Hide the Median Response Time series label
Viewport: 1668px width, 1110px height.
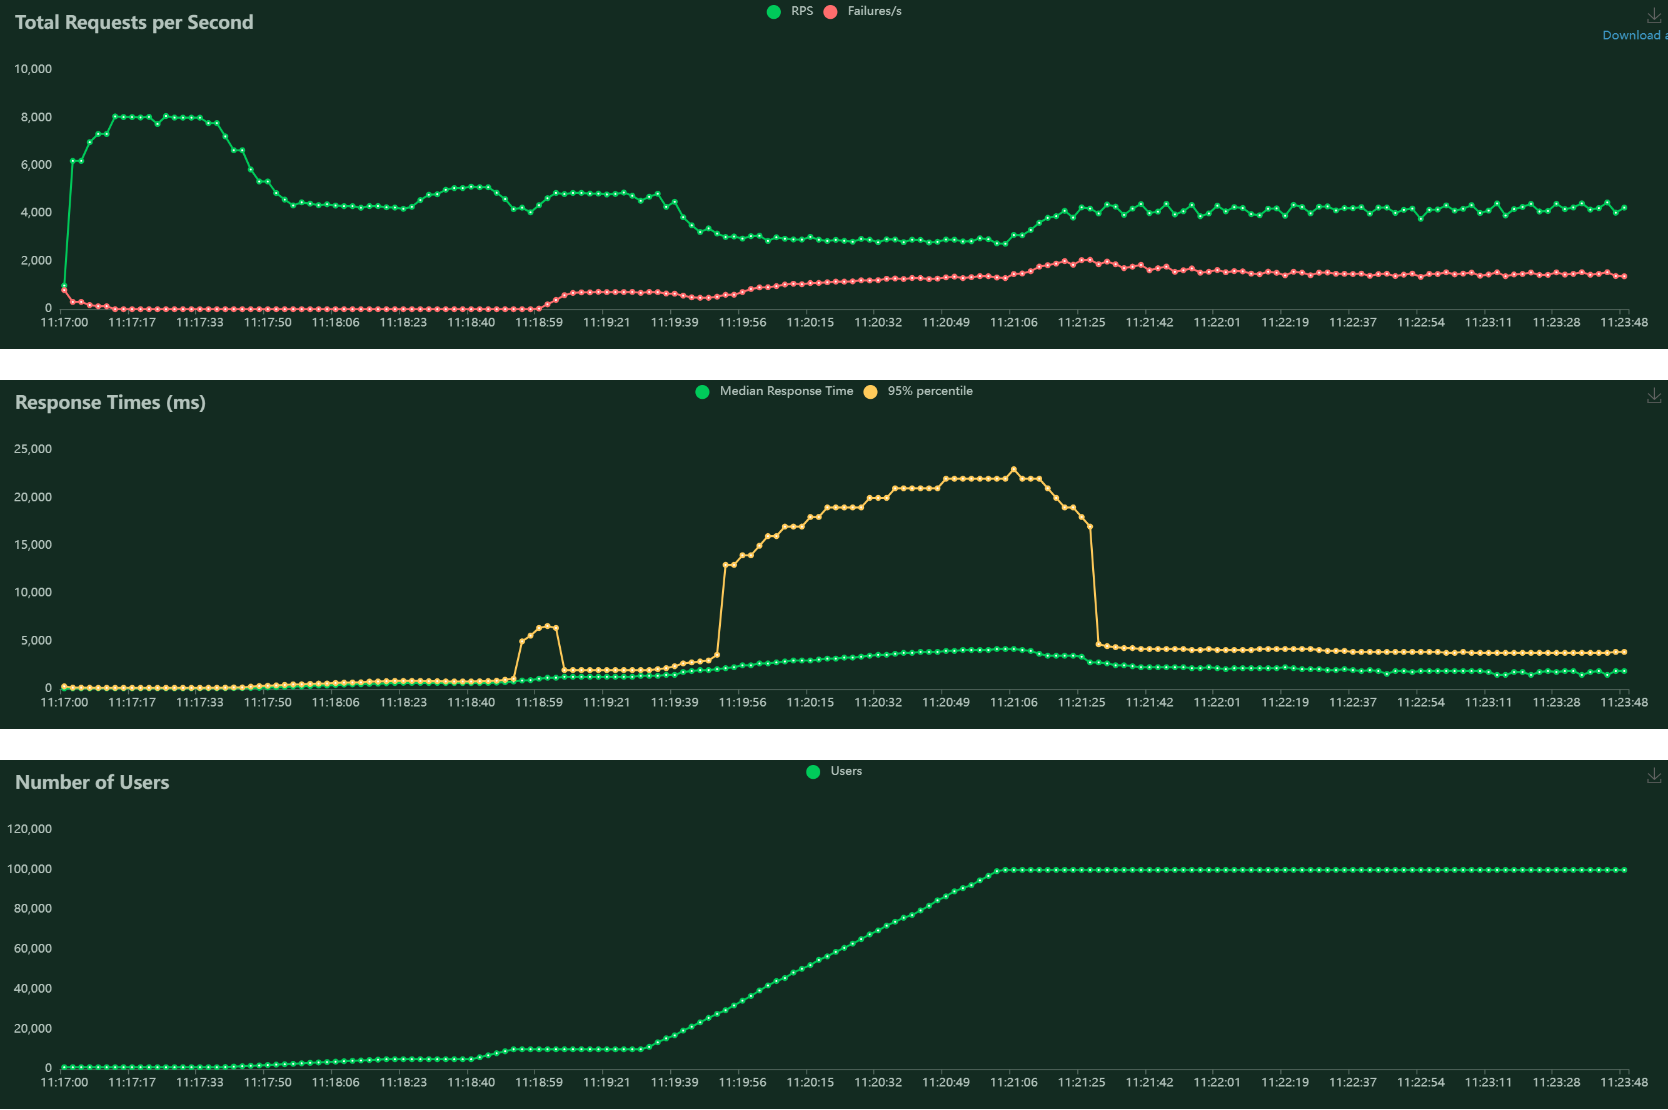coord(787,391)
